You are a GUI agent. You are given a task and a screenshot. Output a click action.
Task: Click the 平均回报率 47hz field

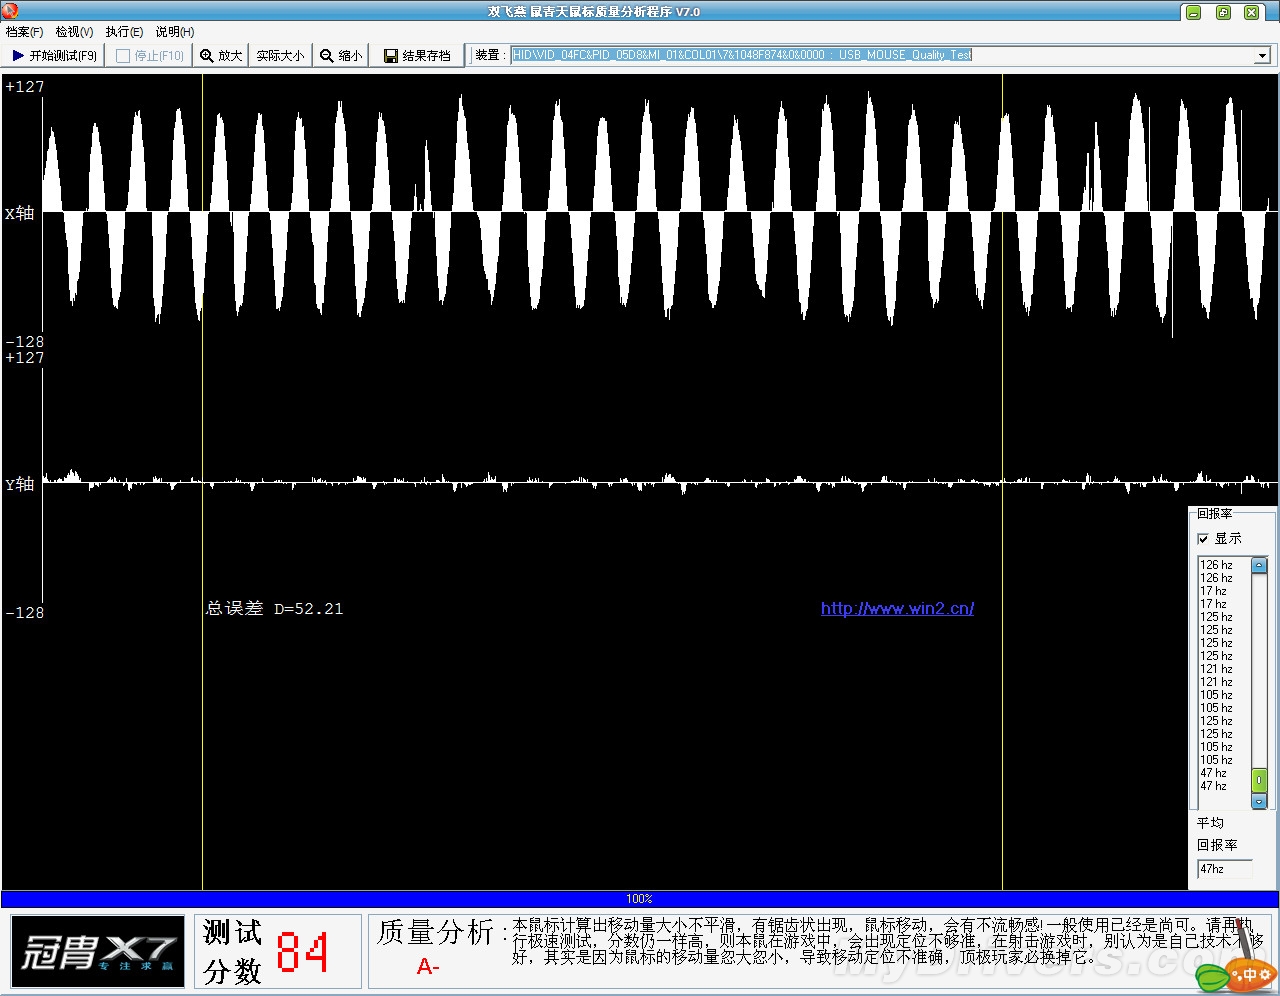point(1224,869)
